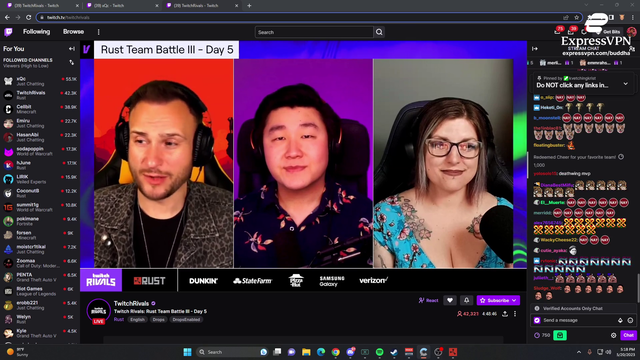640x360 pixels.
Task: Open Microsoft Edge from taskbar
Action: tap(321, 352)
